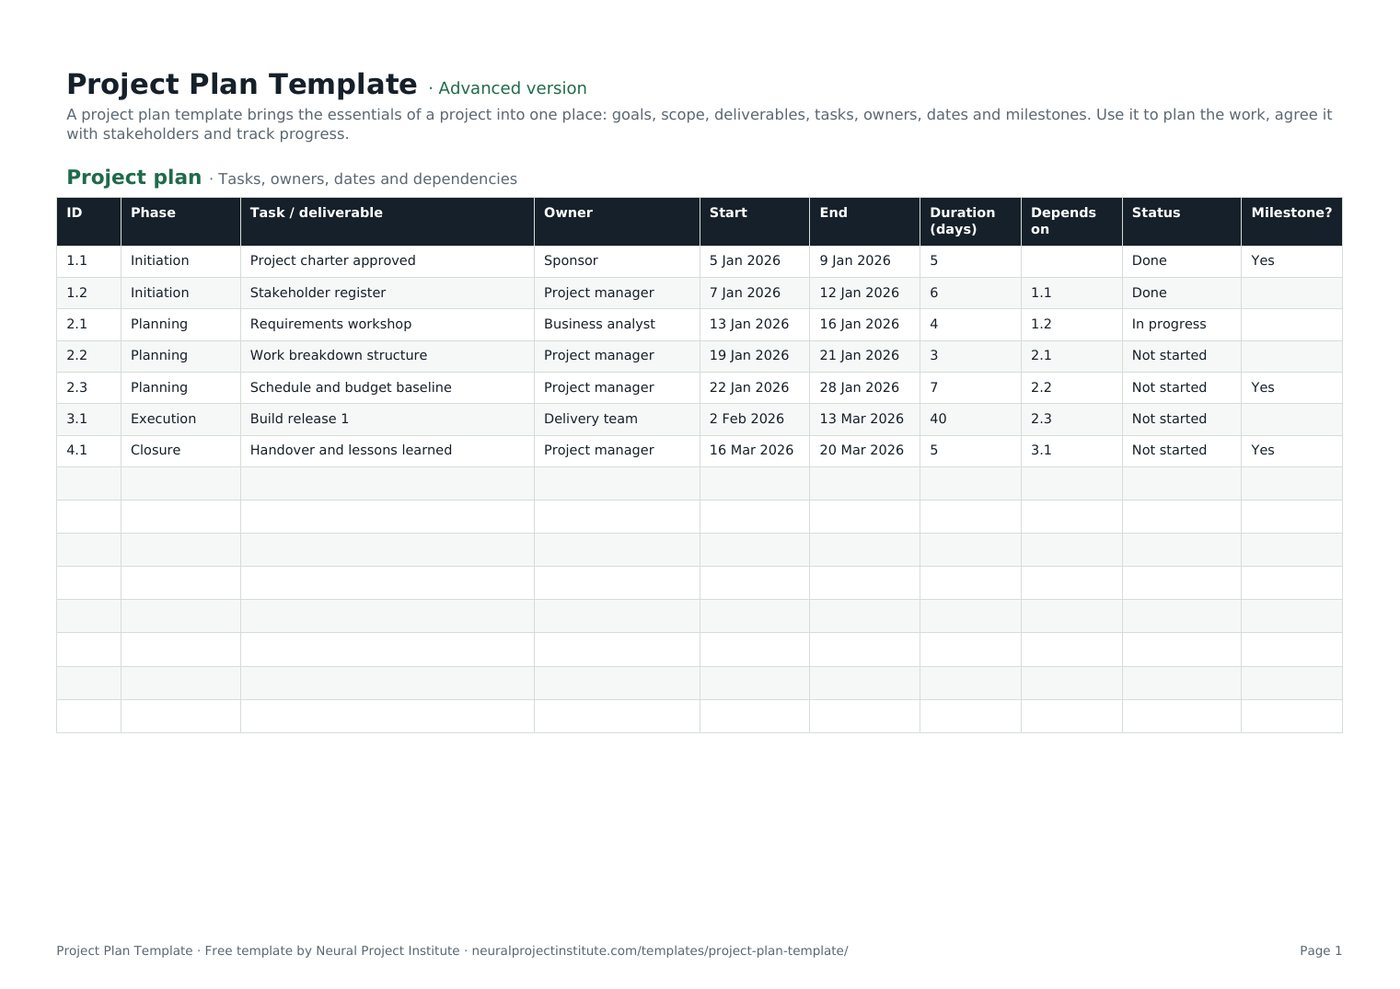The image size is (1400, 989).
Task: Select 'Handover and lessons learned' task cell
Action: point(387,450)
